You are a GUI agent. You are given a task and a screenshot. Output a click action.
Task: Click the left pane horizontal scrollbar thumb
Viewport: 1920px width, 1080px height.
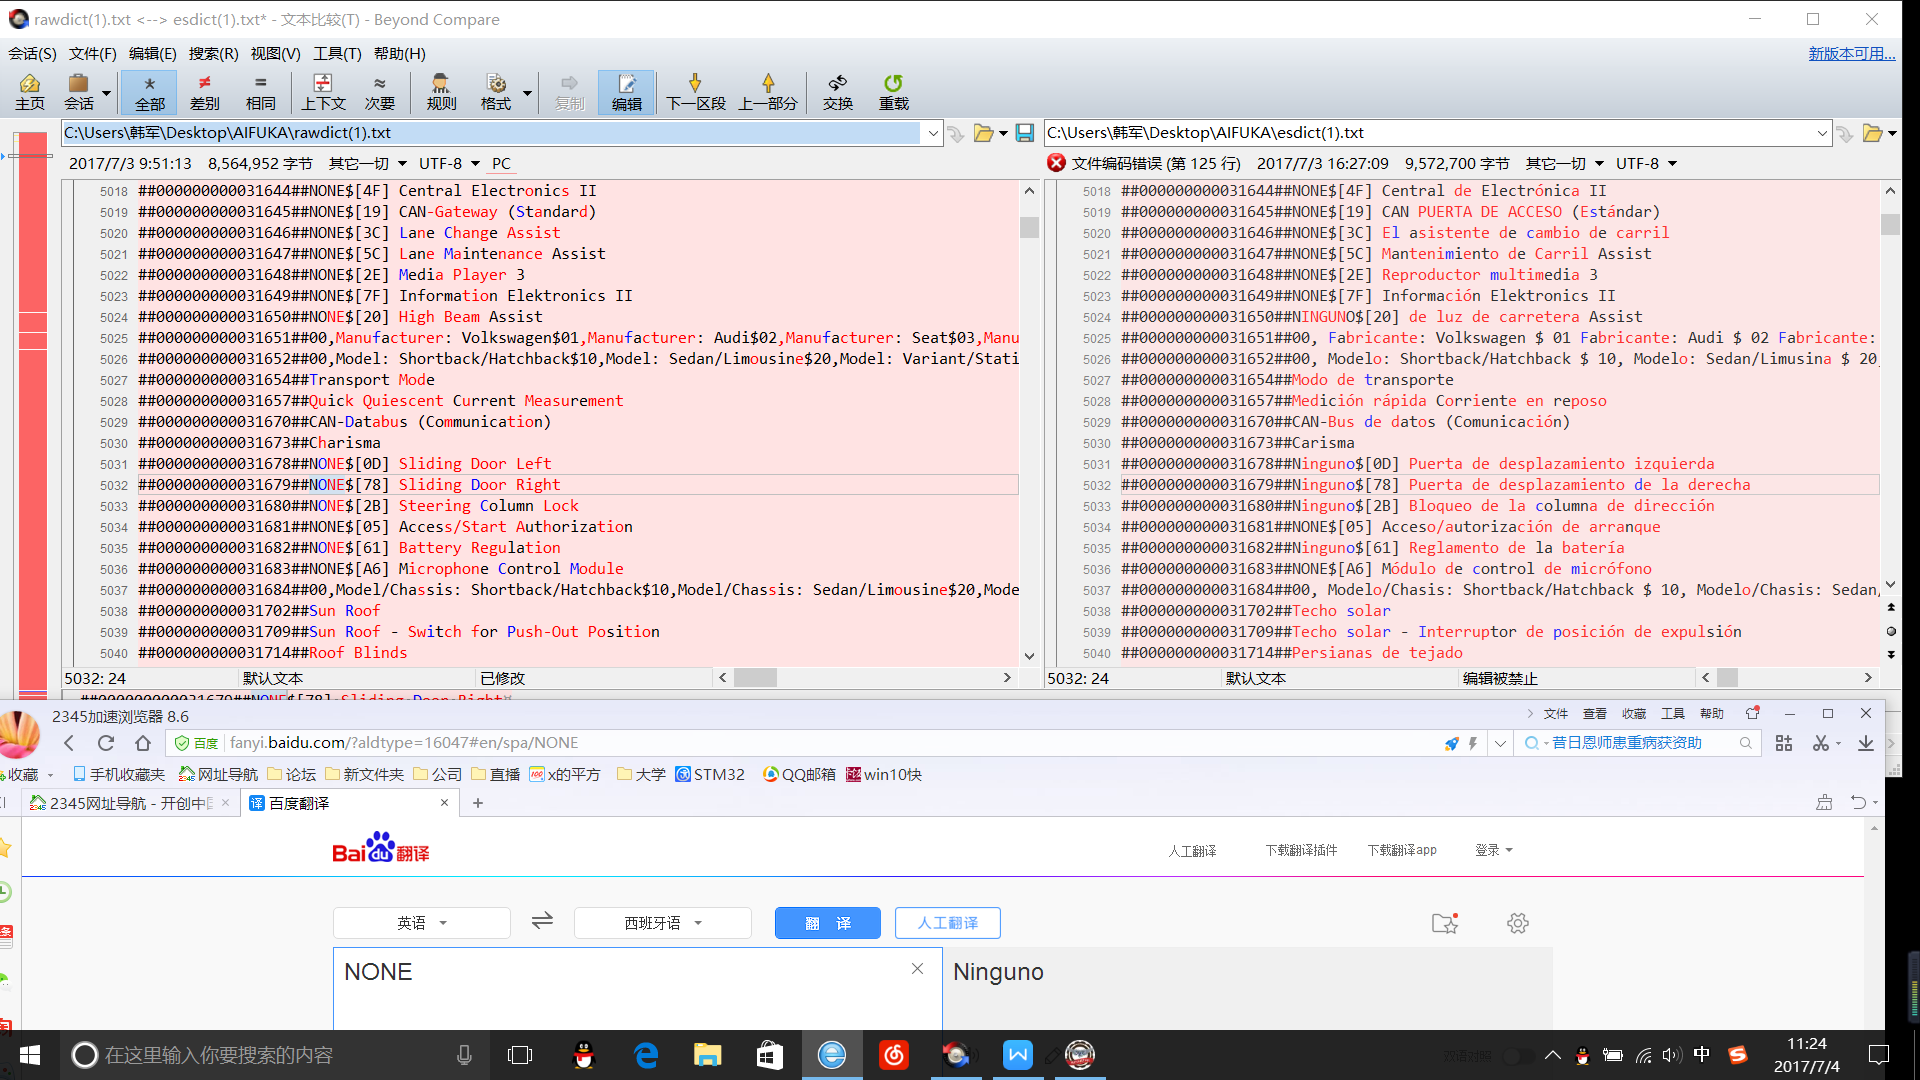[755, 678]
